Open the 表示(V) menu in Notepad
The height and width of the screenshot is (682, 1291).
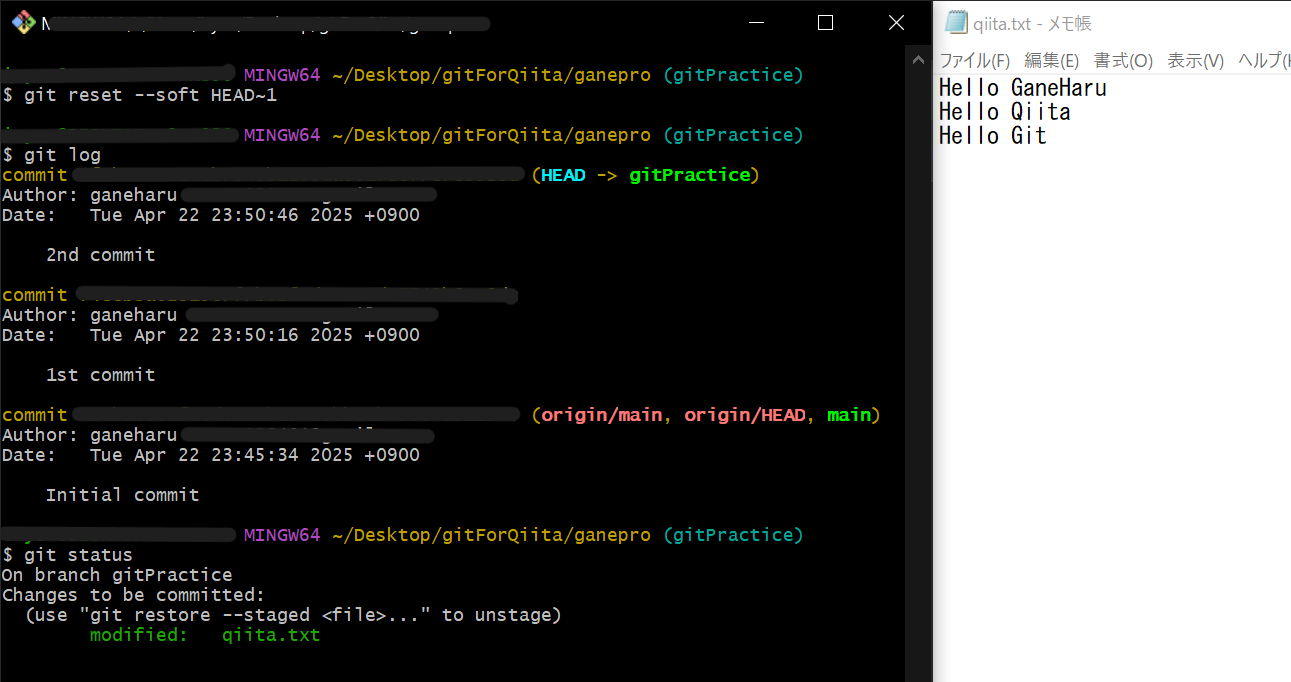pyautogui.click(x=1195, y=61)
